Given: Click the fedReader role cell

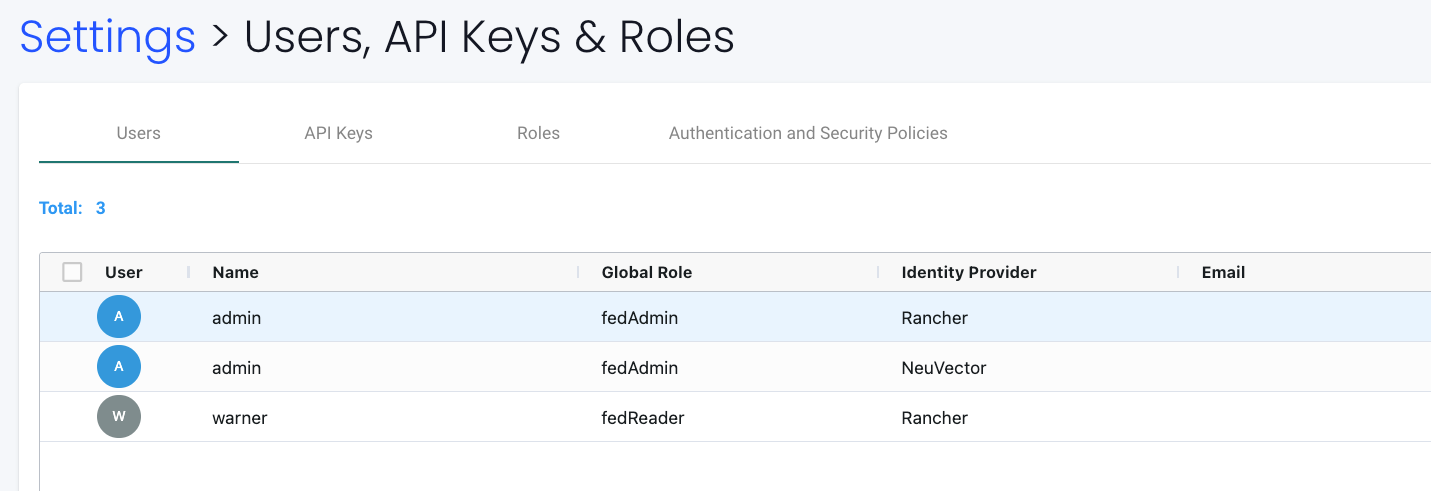Looking at the screenshot, I should (643, 418).
